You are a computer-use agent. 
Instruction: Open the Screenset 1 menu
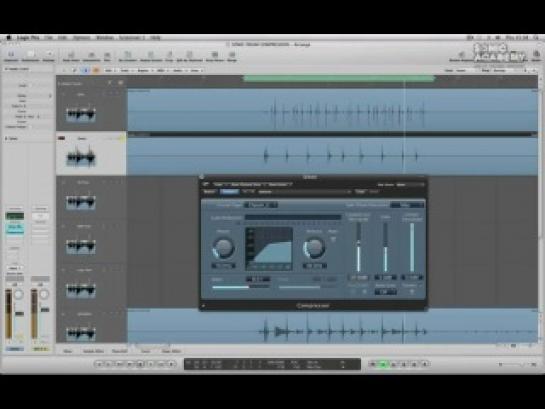131,37
